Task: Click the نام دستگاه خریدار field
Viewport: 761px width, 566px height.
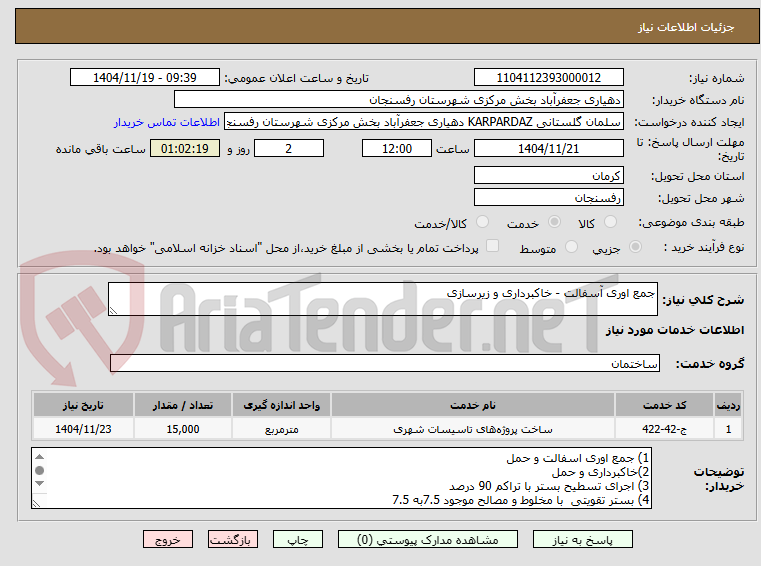Action: point(398,100)
